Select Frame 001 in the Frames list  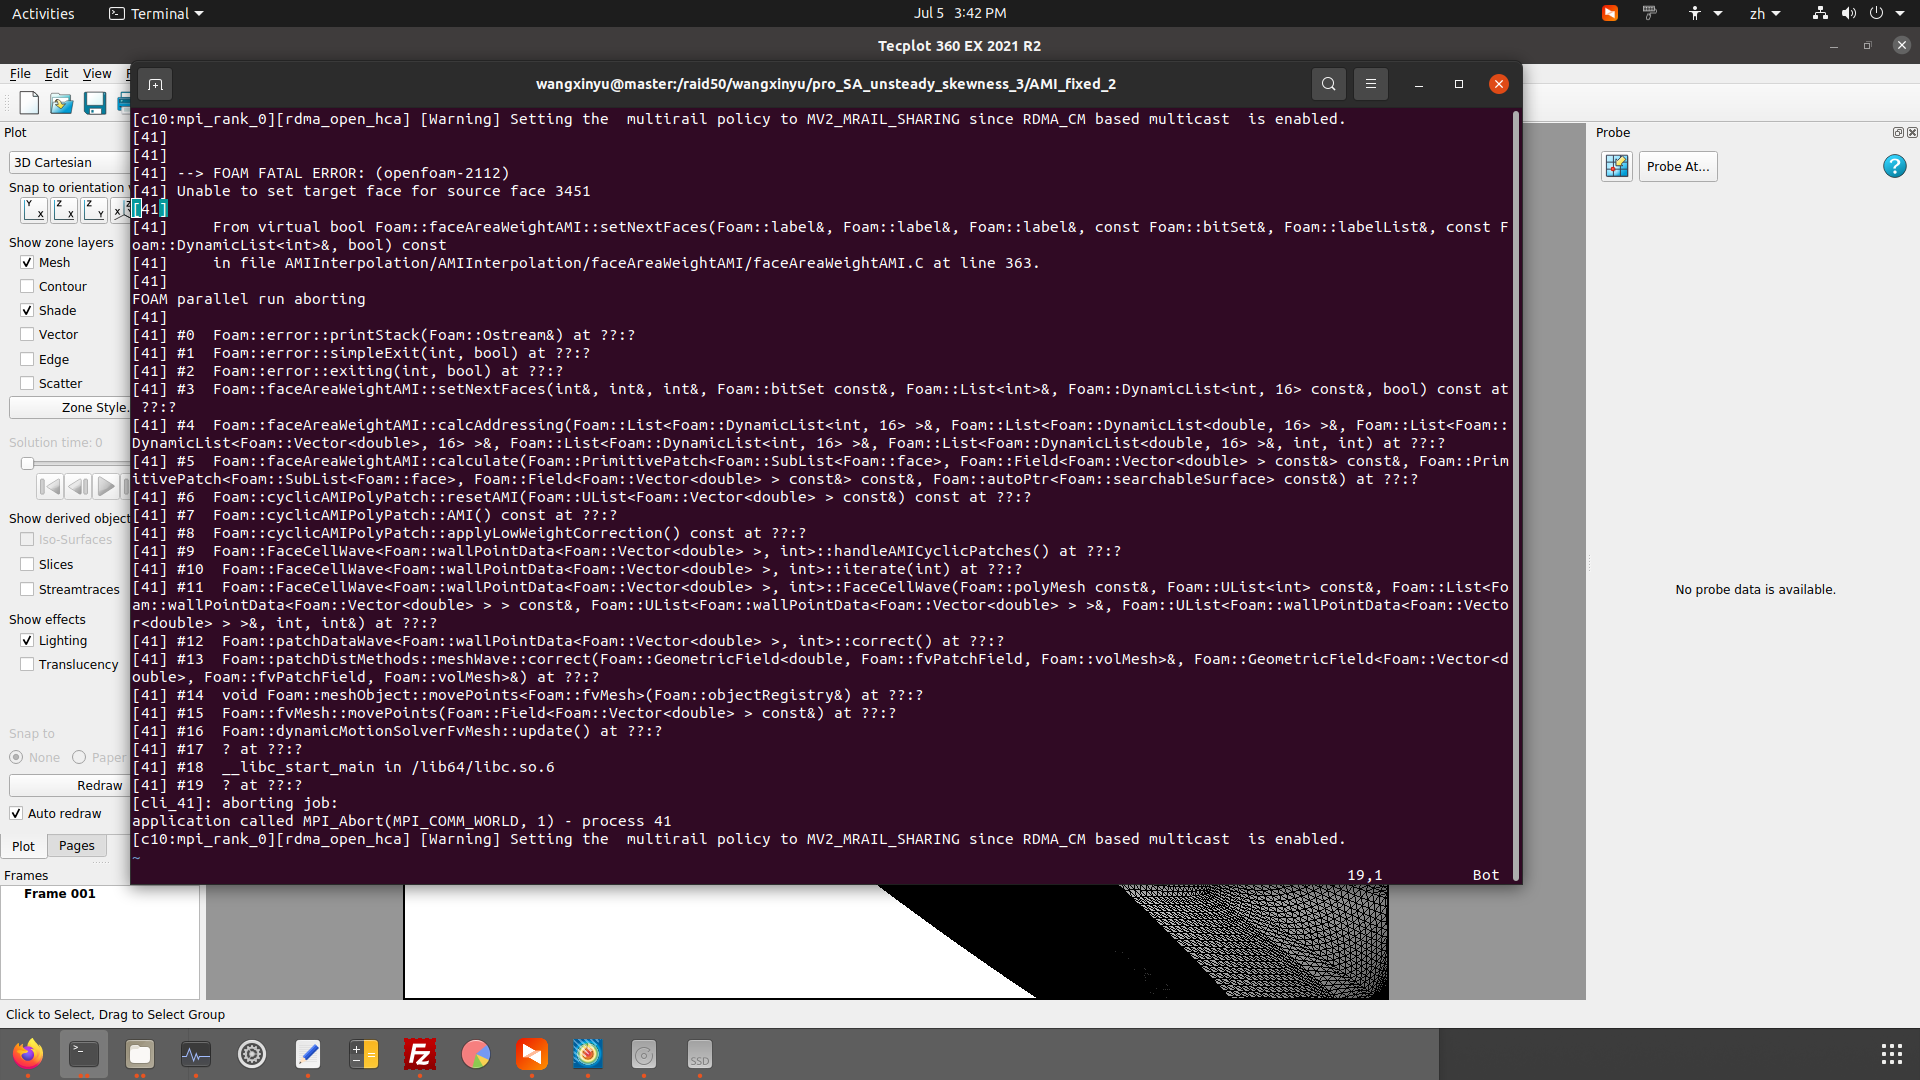pos(60,893)
